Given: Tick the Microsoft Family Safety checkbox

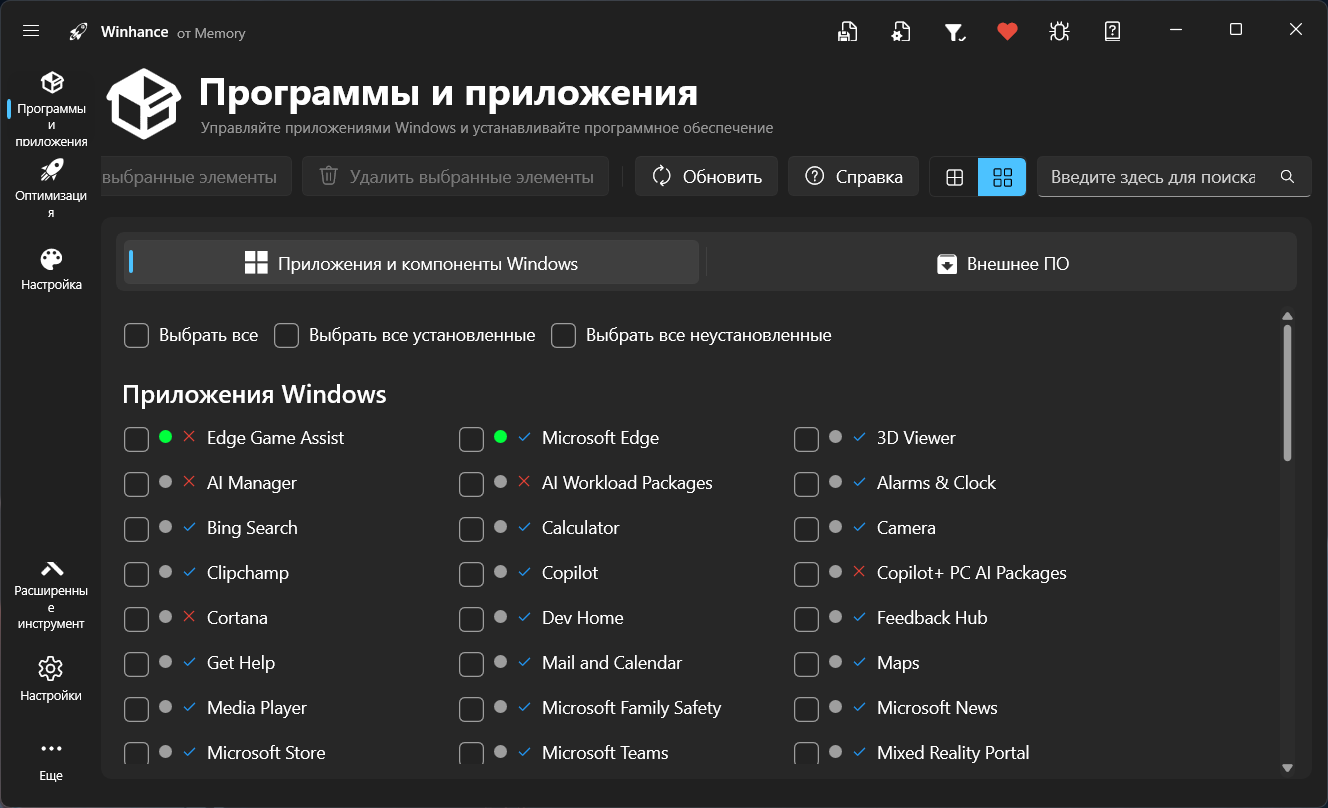Looking at the screenshot, I should (x=472, y=709).
